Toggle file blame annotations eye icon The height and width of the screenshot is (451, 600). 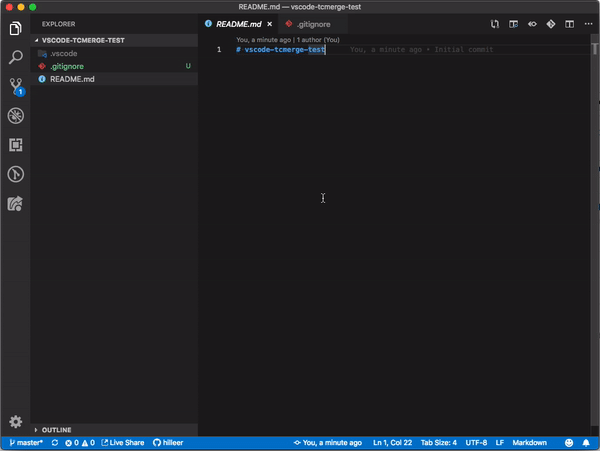[x=532, y=24]
